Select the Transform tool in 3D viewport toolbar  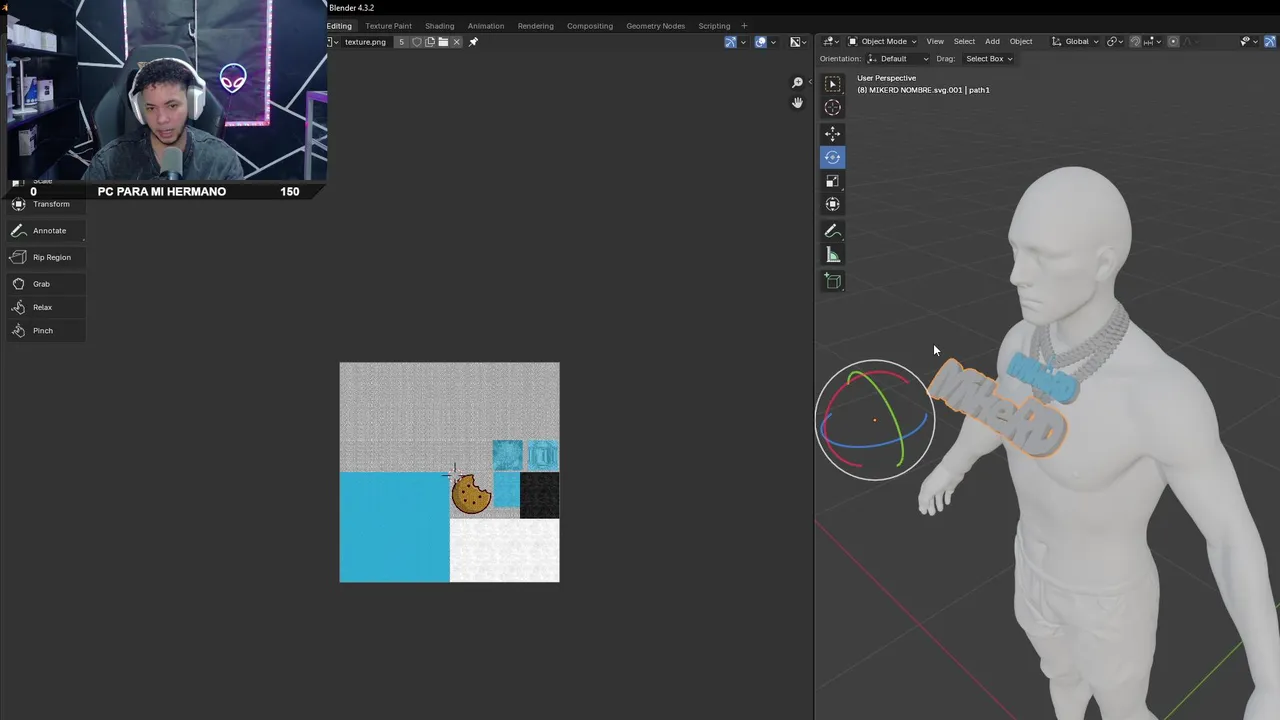pos(832,204)
